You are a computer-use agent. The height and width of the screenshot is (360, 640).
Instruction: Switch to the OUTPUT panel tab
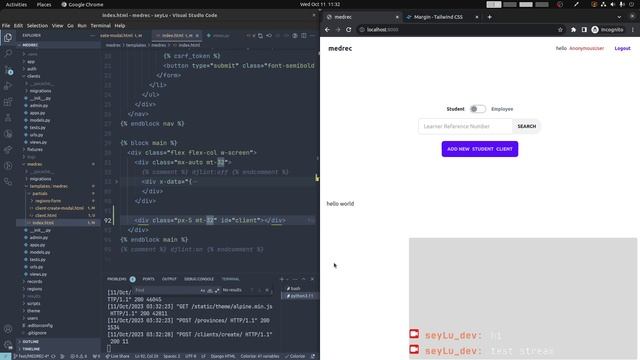click(x=169, y=279)
